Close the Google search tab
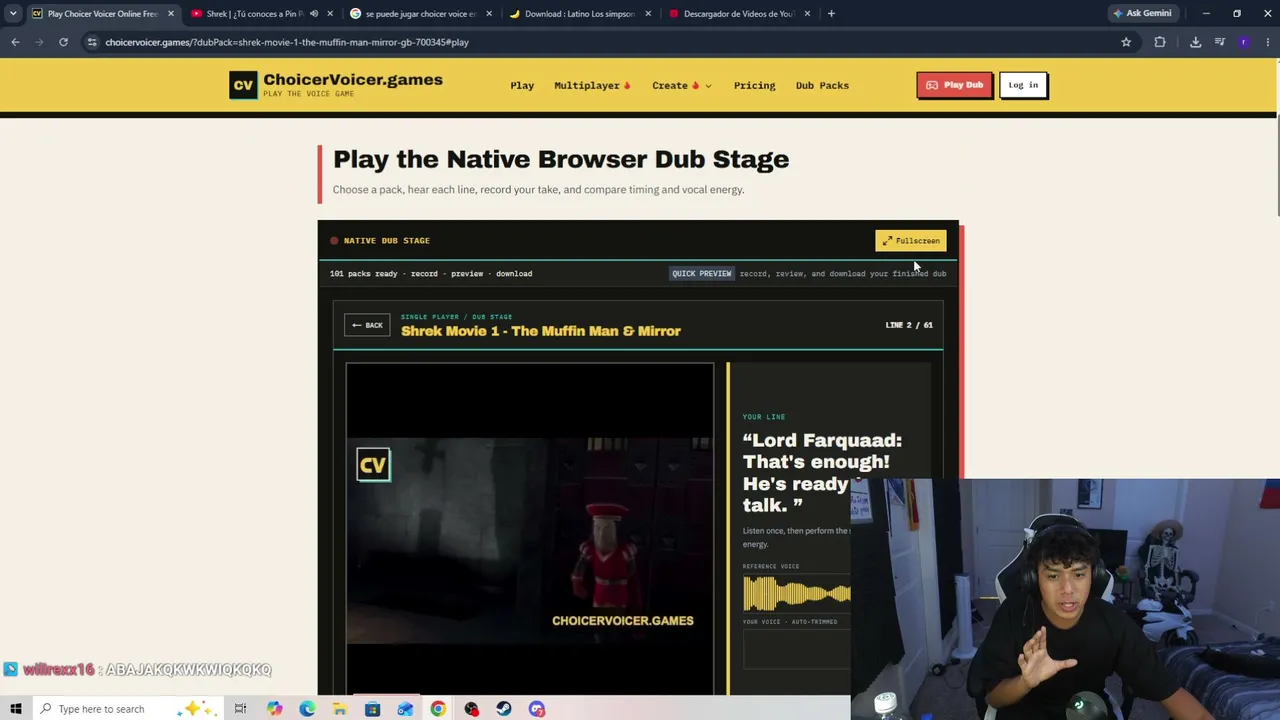Image resolution: width=1280 pixels, height=720 pixels. 489,14
